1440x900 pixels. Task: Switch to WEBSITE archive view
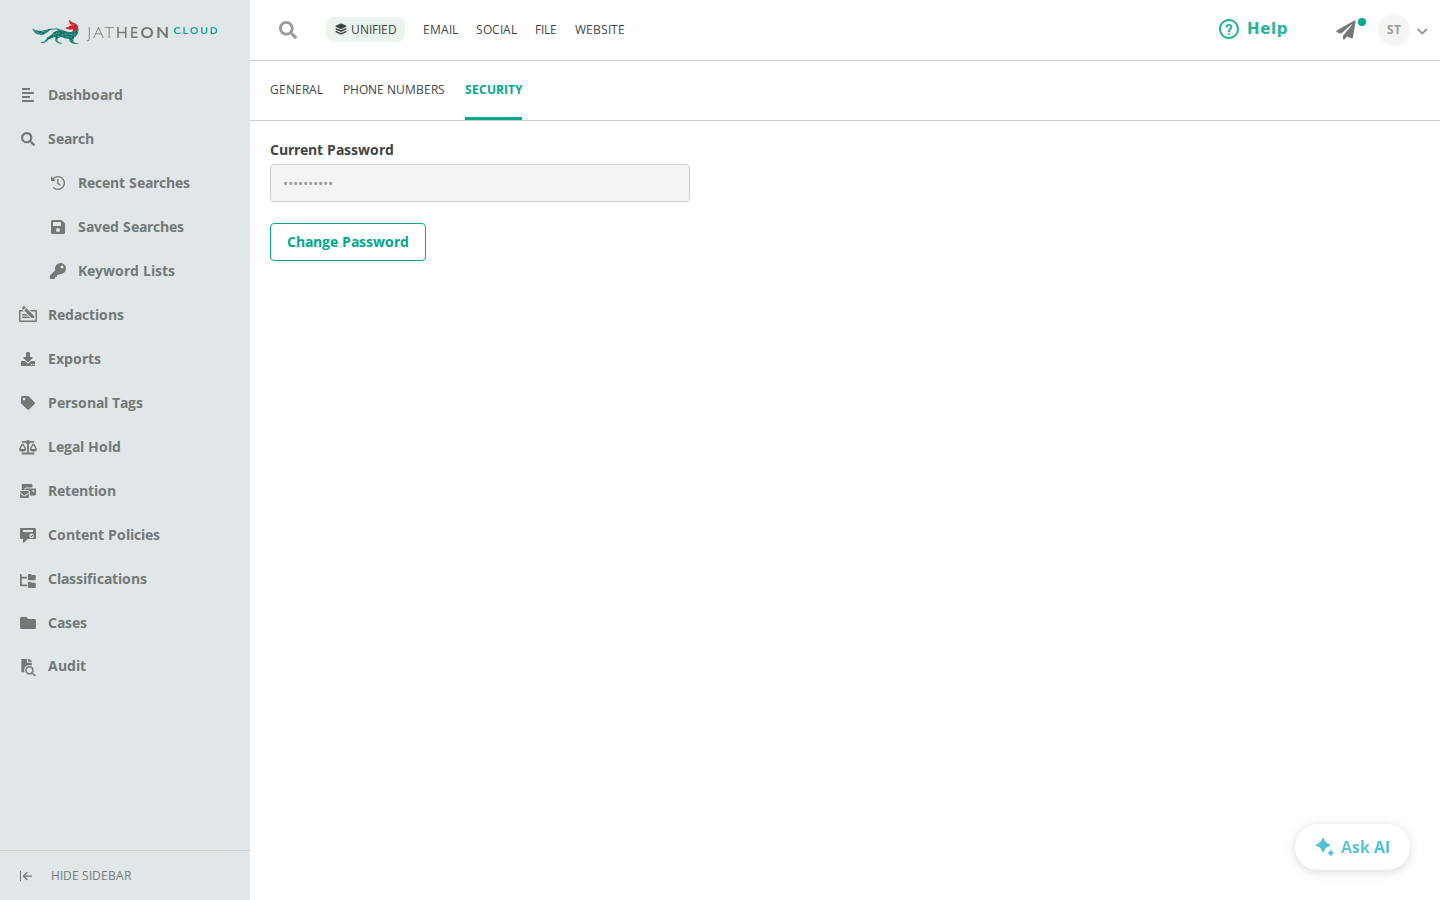point(600,30)
